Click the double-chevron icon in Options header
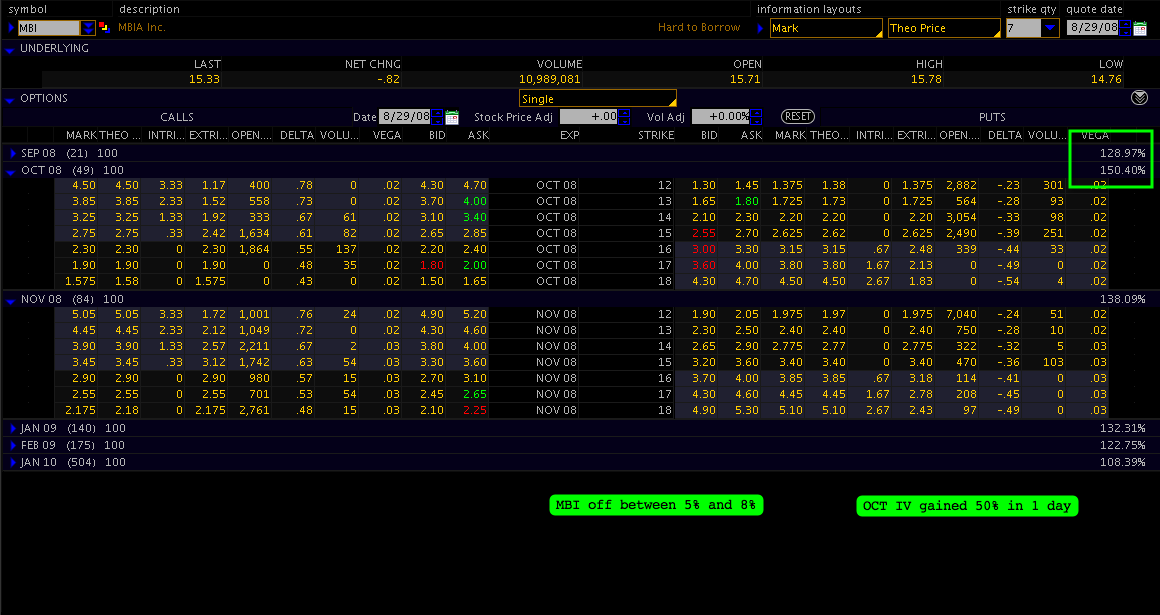This screenshot has width=1160, height=615. pos(1139,98)
